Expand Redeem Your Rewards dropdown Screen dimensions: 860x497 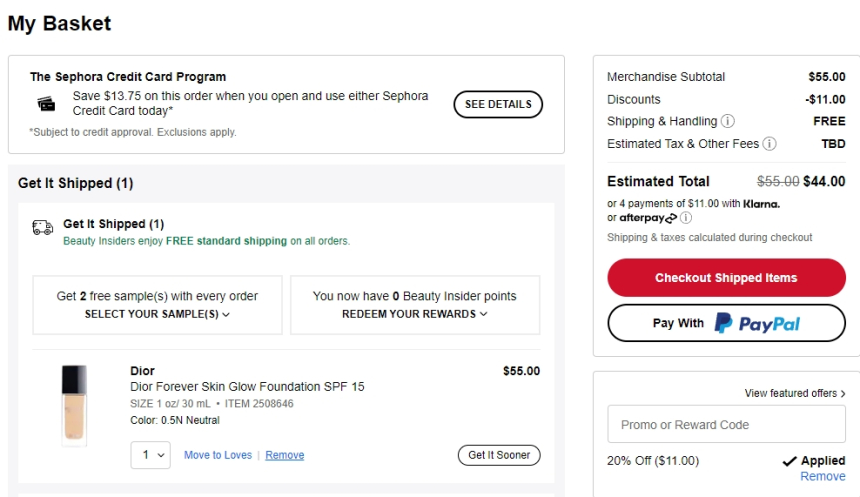click(414, 314)
